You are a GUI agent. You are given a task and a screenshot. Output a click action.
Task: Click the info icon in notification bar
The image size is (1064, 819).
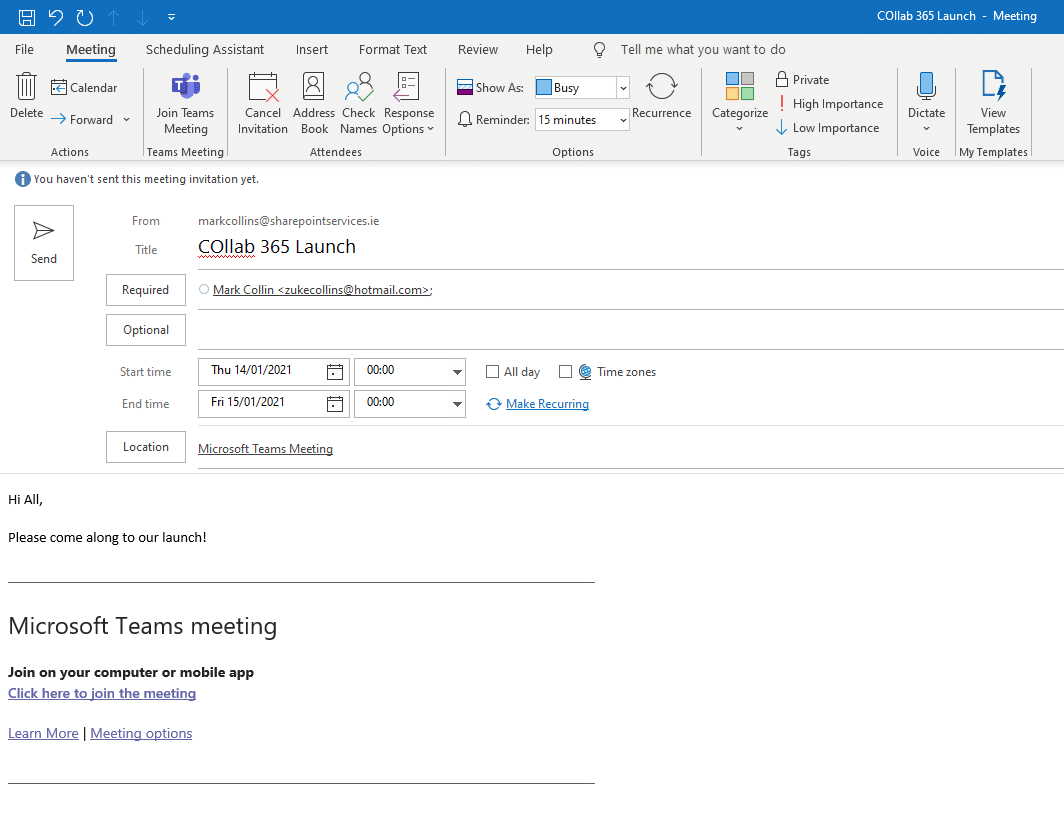tap(22, 179)
